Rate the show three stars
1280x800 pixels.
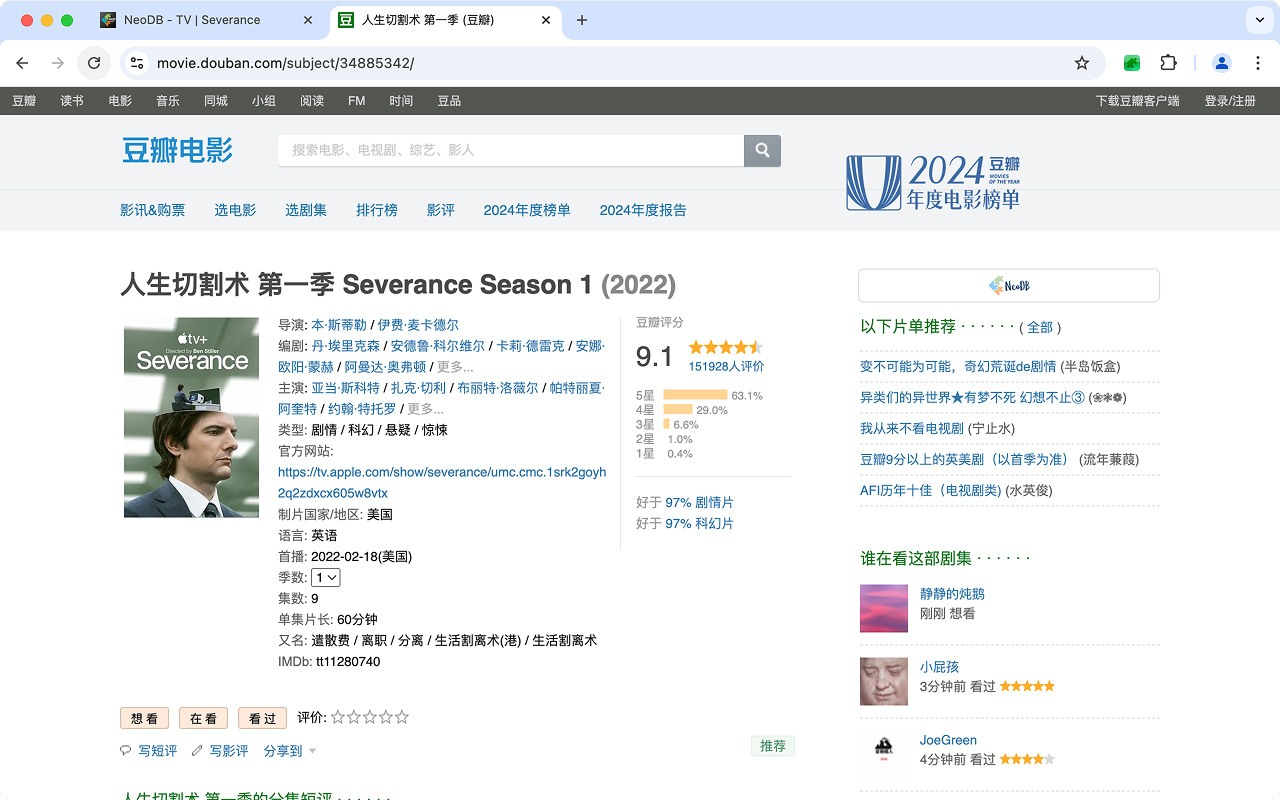click(370, 717)
